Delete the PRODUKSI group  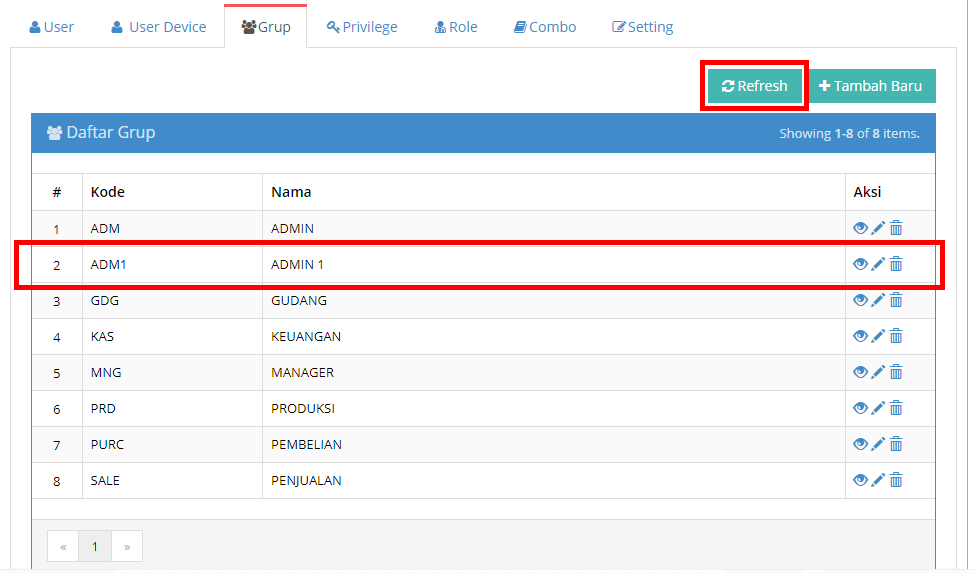[x=896, y=409]
